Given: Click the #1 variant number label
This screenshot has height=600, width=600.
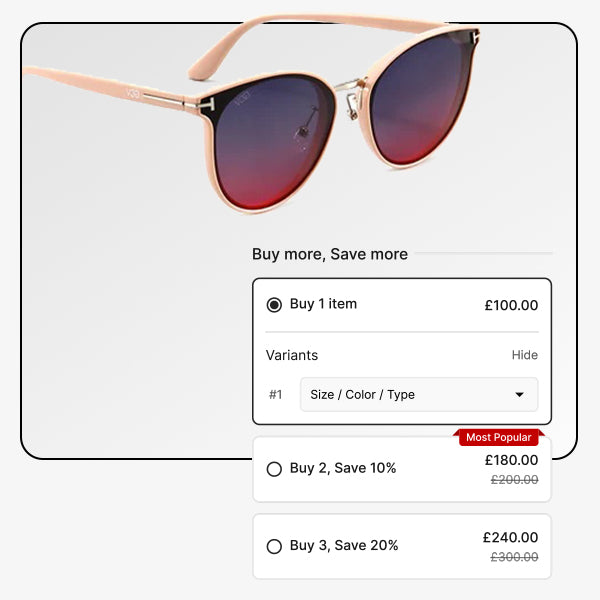Looking at the screenshot, I should pos(276,395).
